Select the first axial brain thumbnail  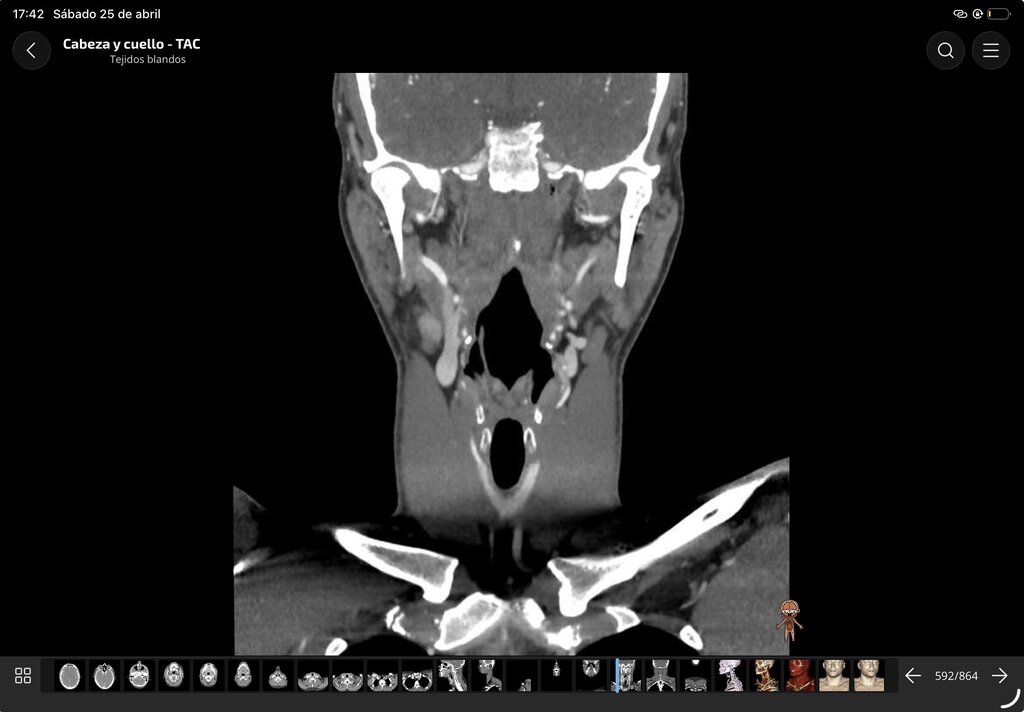[x=69, y=675]
